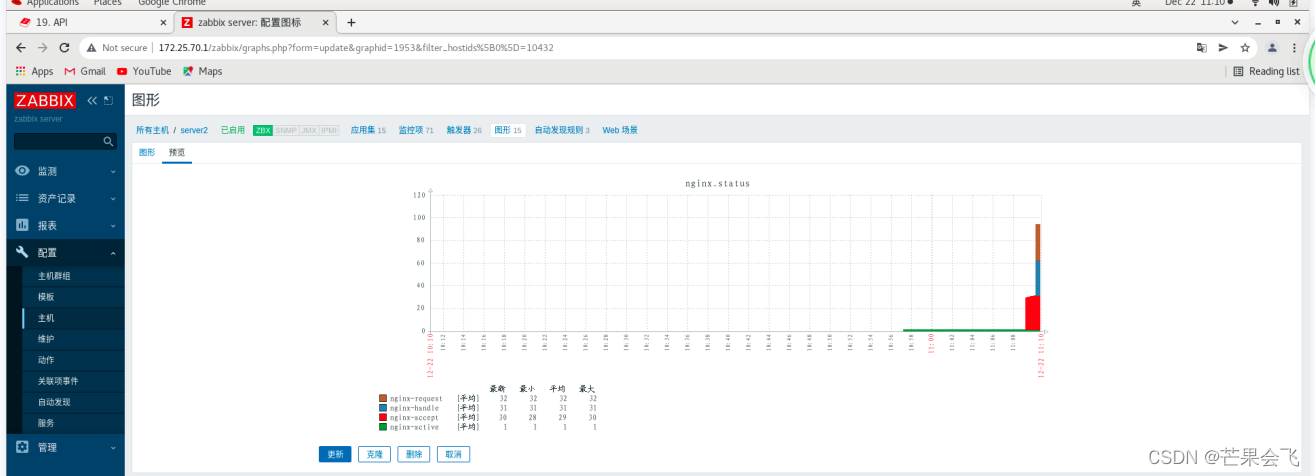Click the ZABBIX logo

(x=45, y=100)
